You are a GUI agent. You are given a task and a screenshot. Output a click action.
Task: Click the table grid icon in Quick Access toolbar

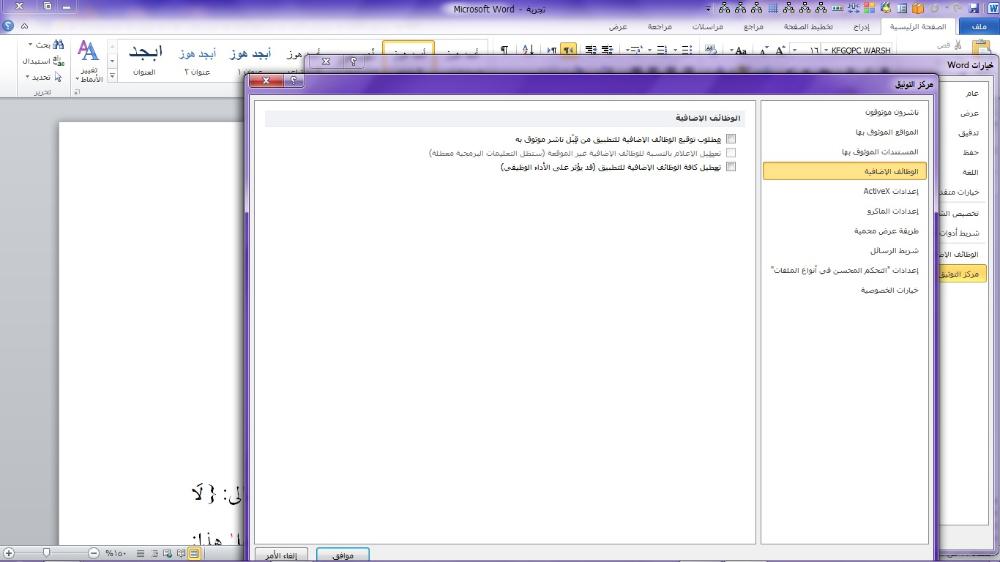773,8
